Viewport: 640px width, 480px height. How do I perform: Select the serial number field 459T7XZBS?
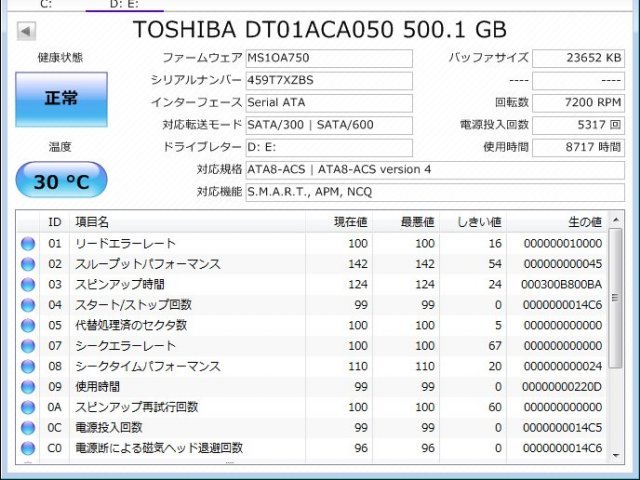[329, 81]
